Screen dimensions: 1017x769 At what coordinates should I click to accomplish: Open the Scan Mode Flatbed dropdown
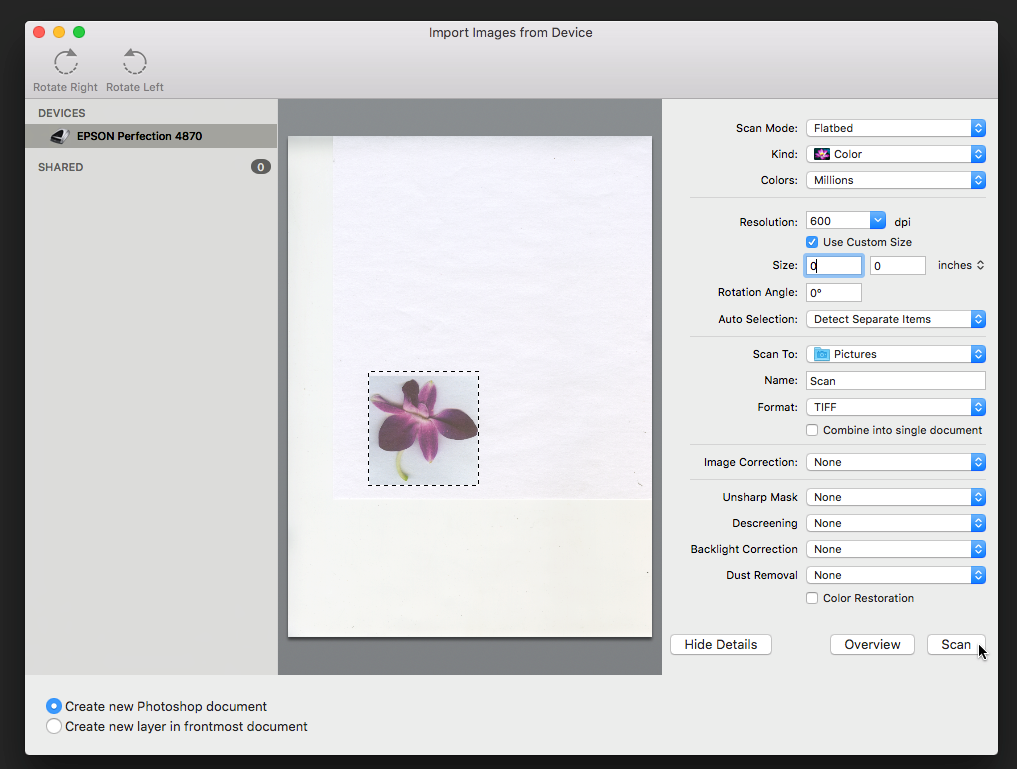895,128
